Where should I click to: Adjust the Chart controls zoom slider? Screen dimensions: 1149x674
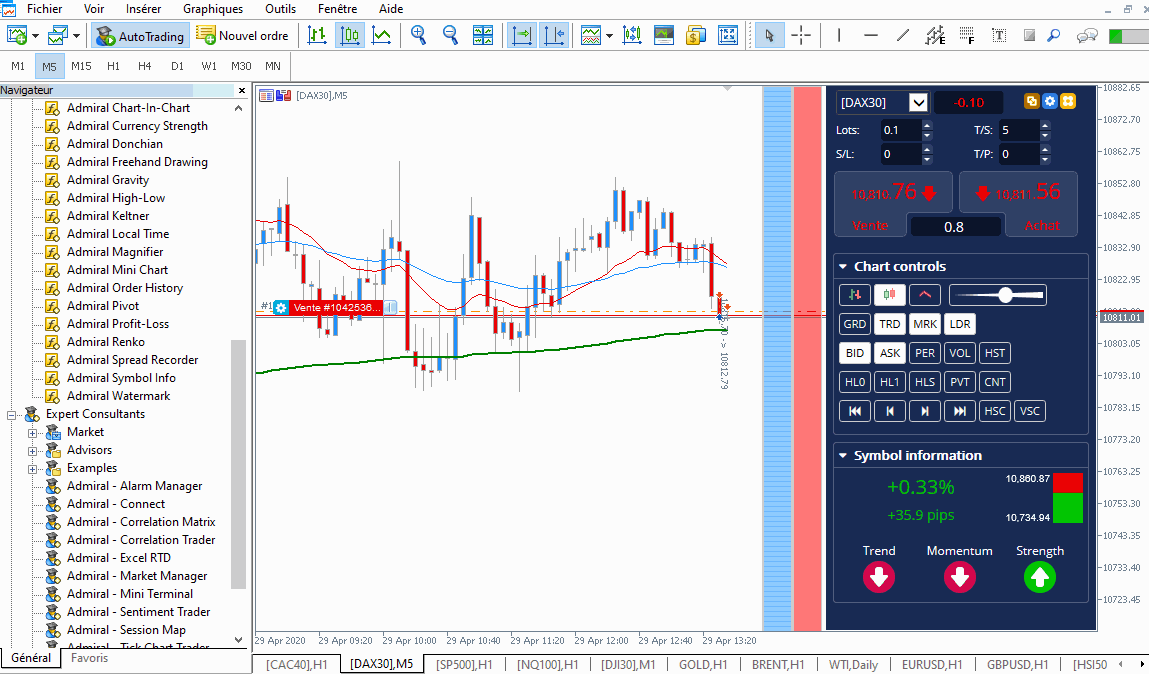(x=1004, y=295)
